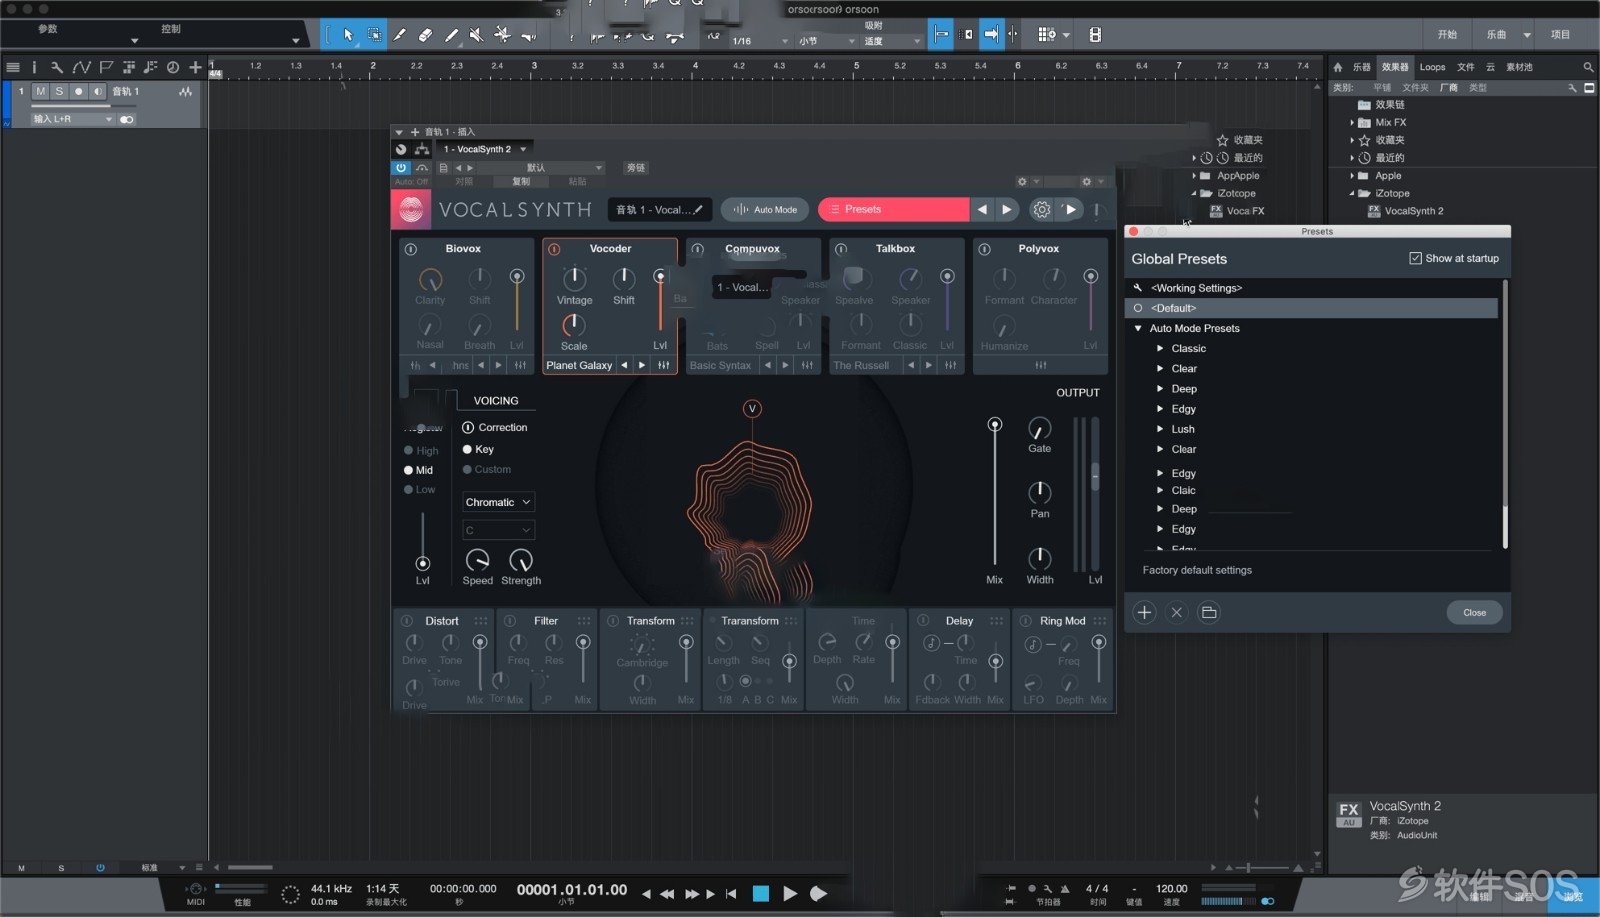Click the Presets list scrollbar
The height and width of the screenshot is (917, 1600).
1504,413
